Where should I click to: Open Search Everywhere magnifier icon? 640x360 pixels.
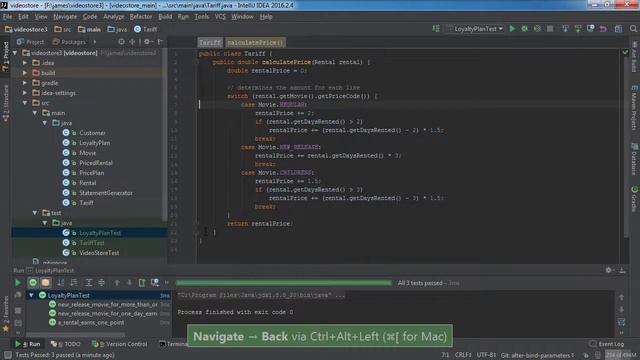click(x=633, y=29)
